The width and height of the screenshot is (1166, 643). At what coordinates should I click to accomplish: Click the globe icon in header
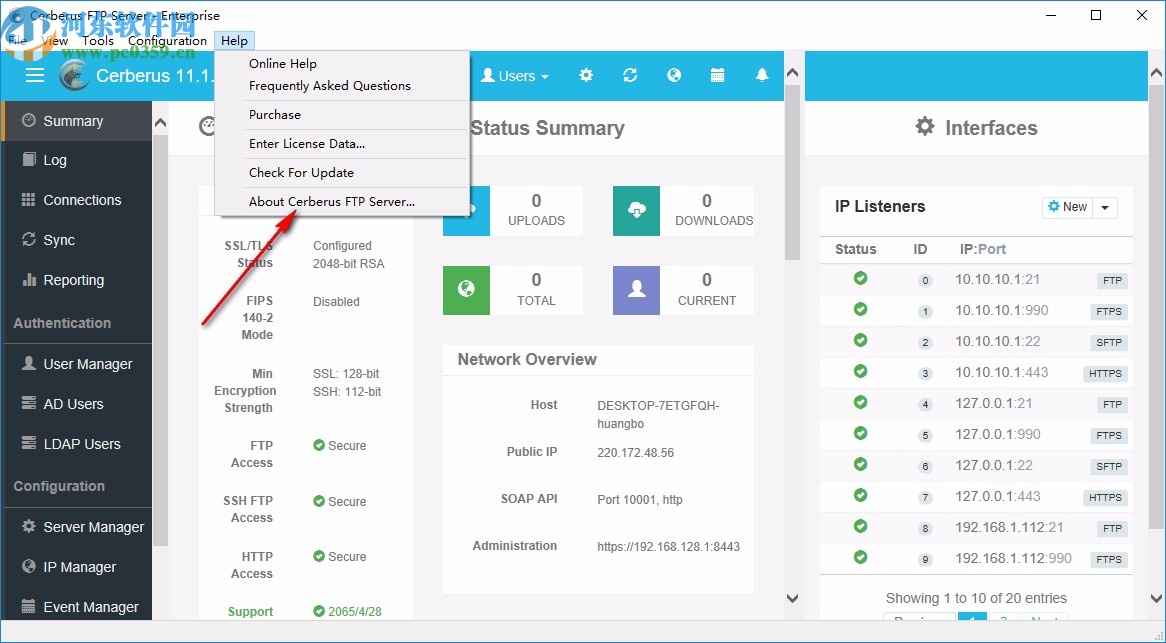pos(674,75)
